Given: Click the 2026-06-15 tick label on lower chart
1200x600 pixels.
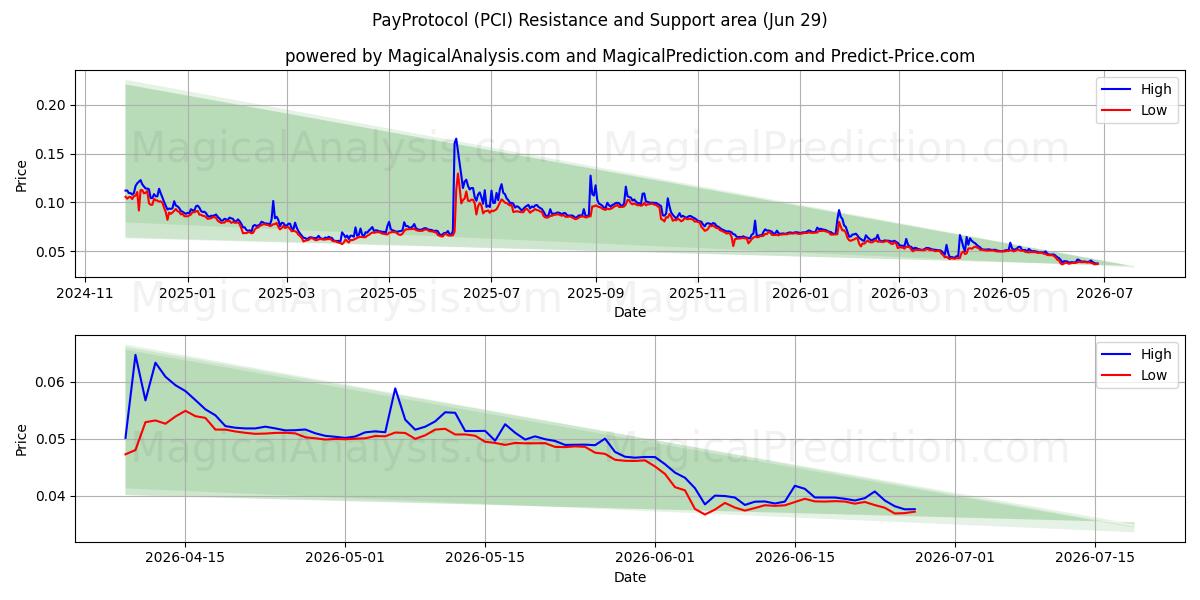Looking at the screenshot, I should click(x=795, y=558).
